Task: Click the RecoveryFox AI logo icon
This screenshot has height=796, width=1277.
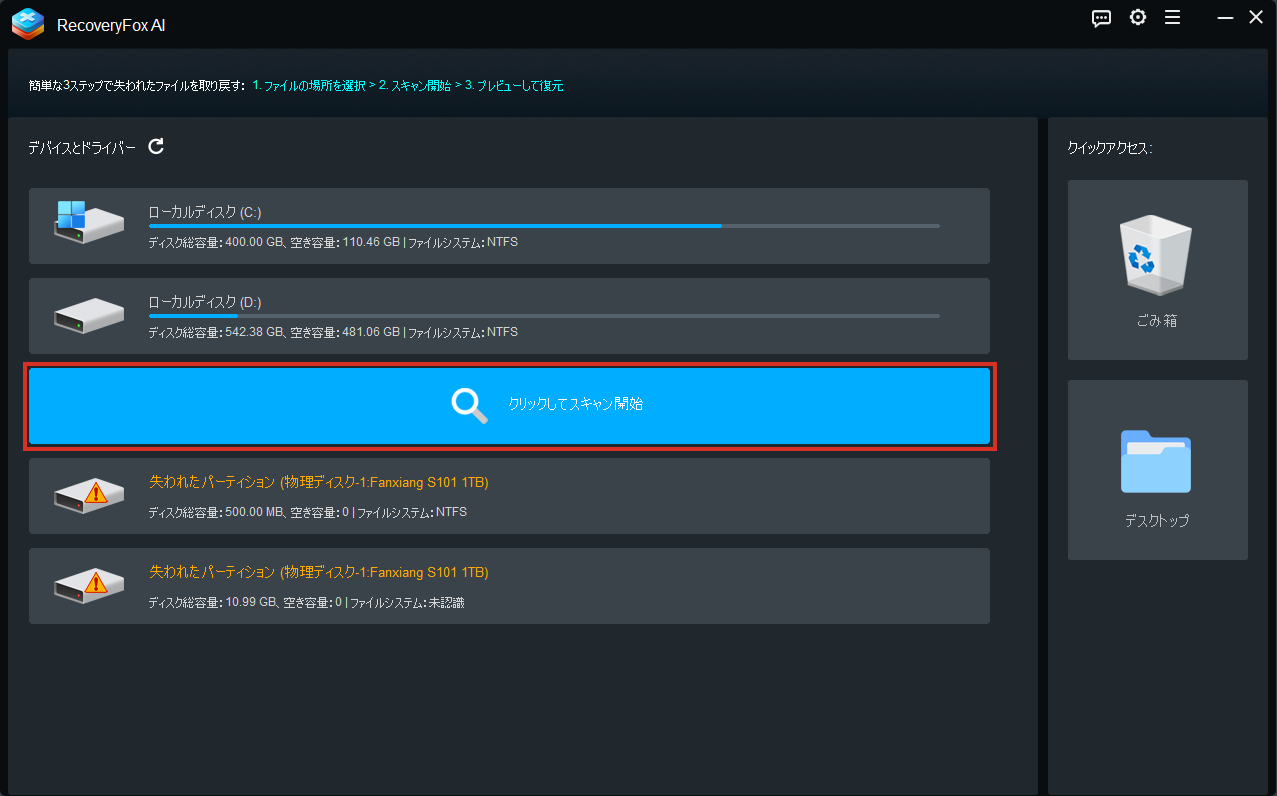Action: [28, 24]
